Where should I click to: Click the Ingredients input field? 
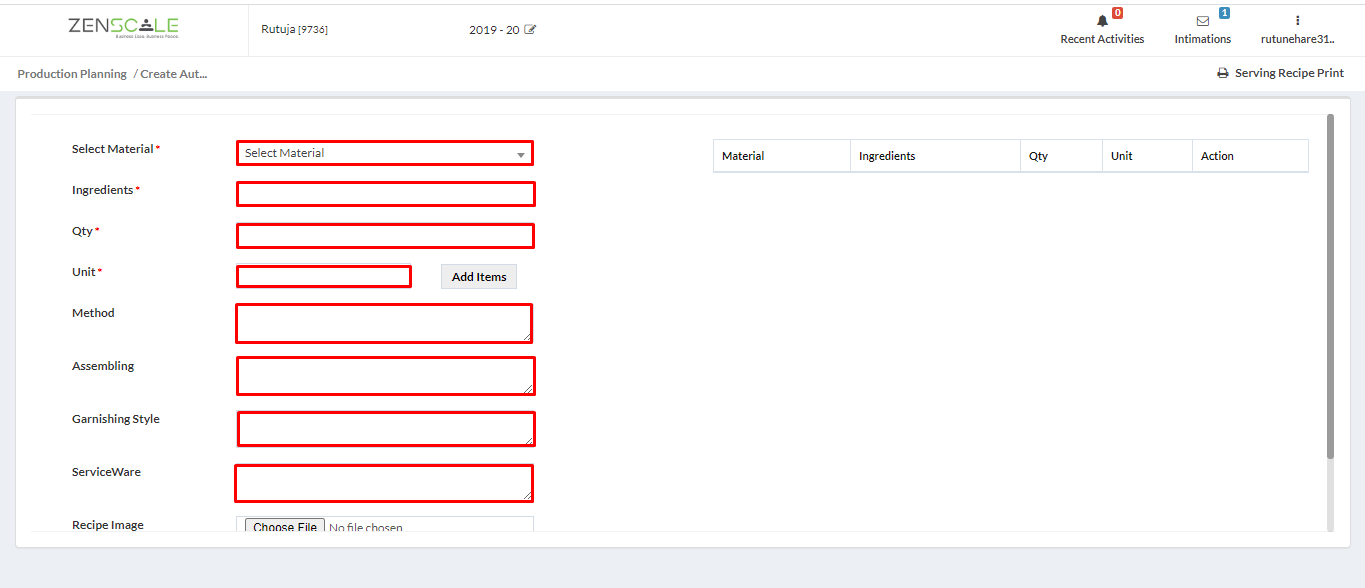point(385,194)
